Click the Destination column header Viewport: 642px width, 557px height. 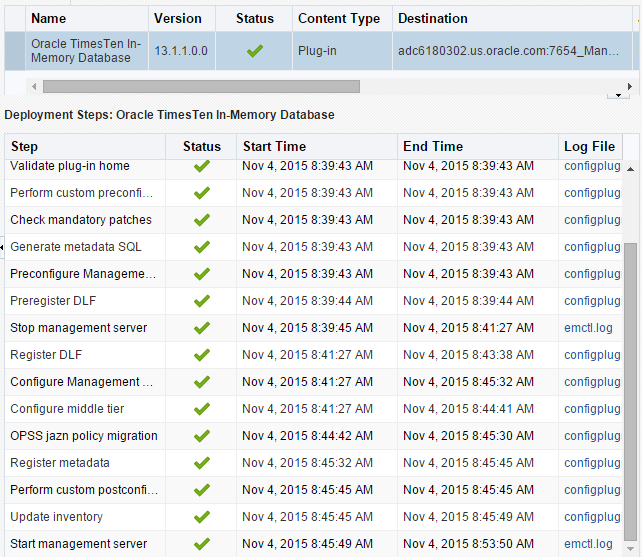tap(512, 18)
